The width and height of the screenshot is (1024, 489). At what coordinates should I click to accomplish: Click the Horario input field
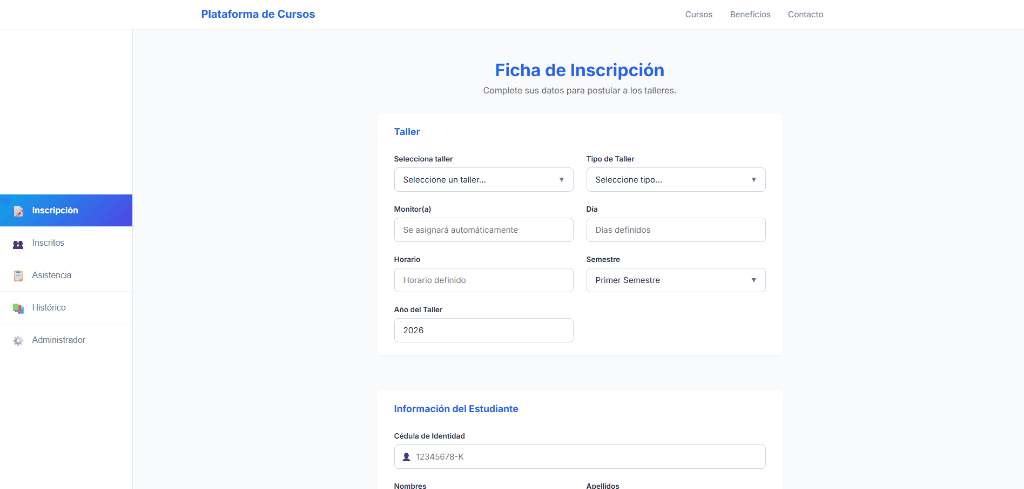click(484, 280)
